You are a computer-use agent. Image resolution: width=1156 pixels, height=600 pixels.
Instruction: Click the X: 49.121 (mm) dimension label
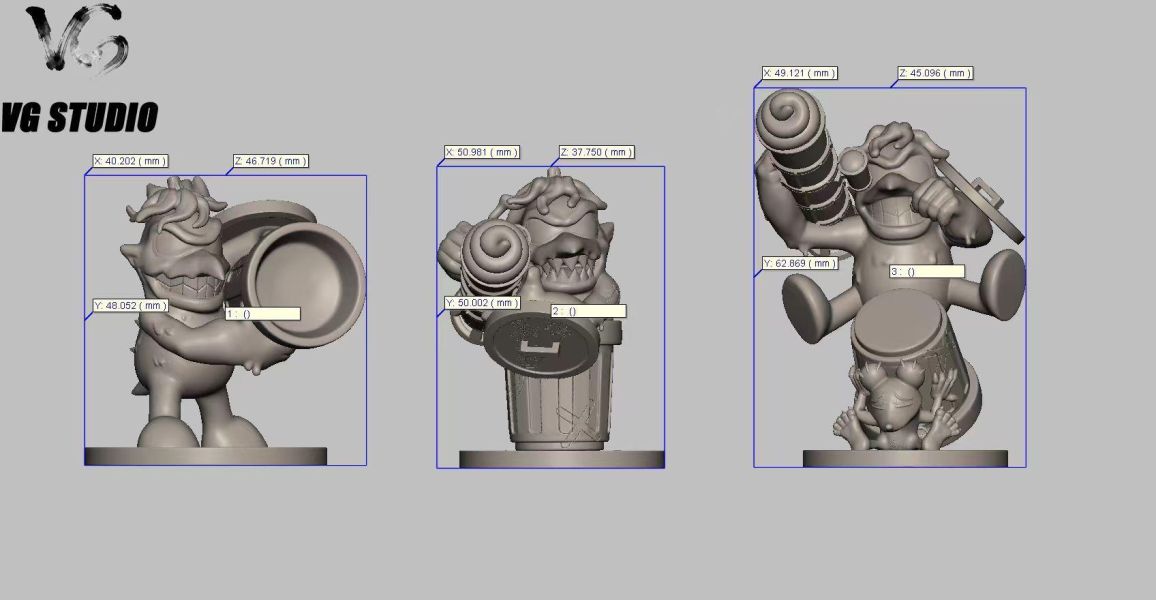tap(800, 73)
